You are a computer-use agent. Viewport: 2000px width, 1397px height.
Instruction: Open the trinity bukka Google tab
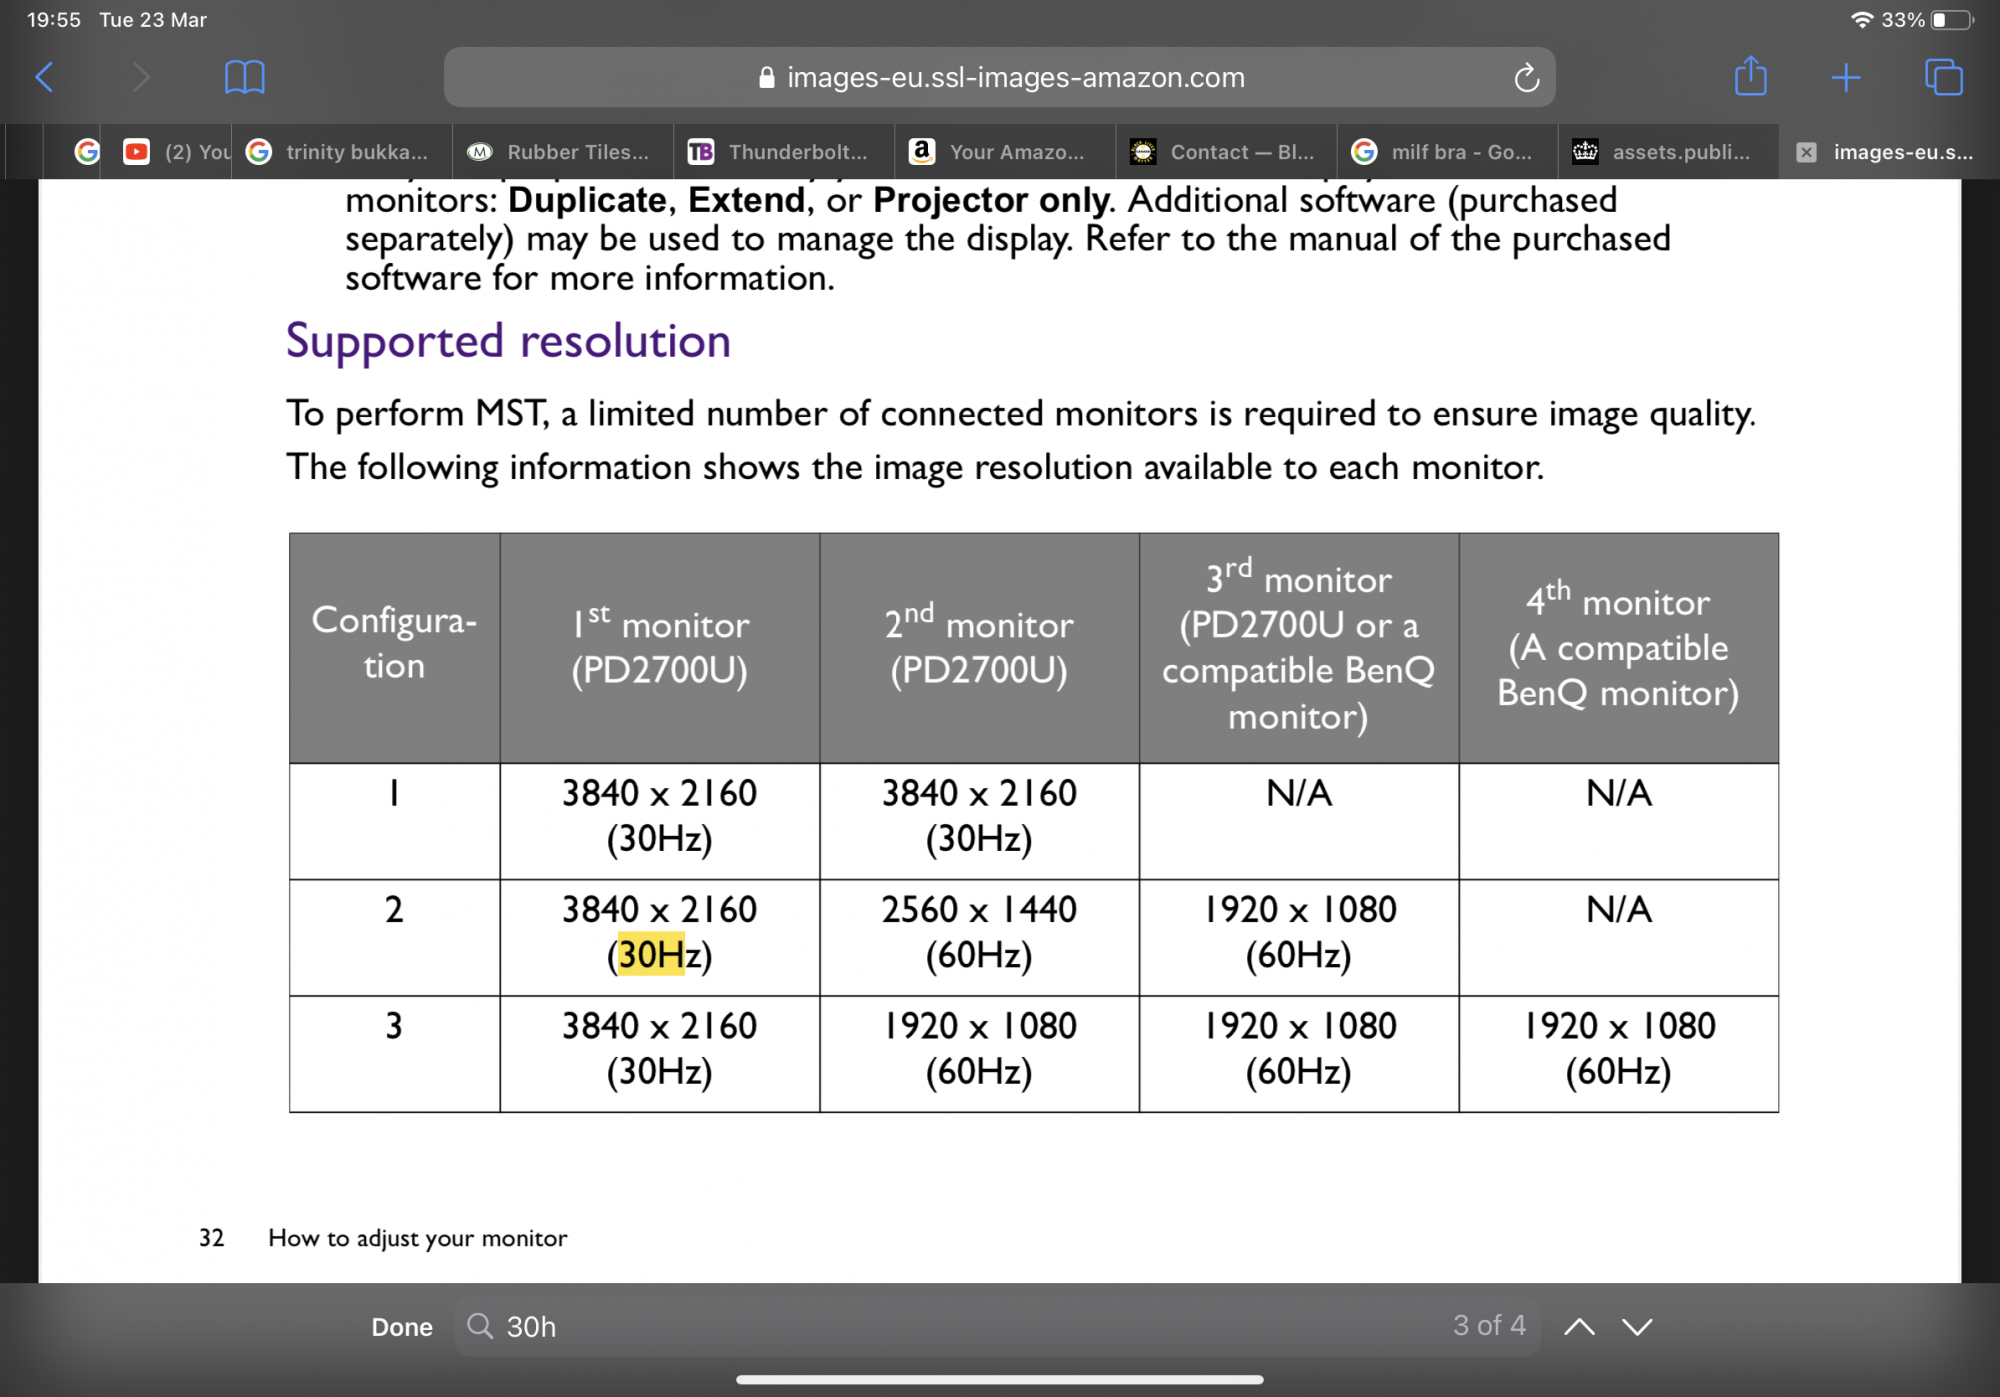click(342, 152)
